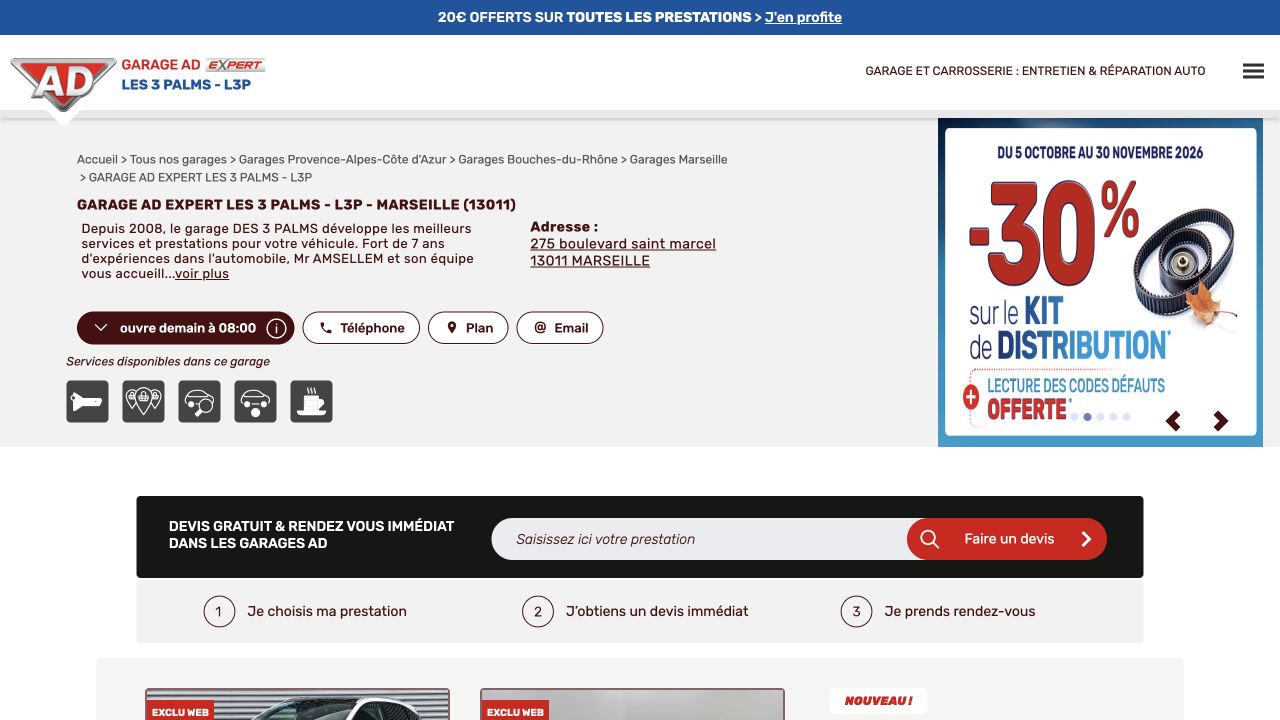
Task: Open the 'Garages Marseille' breadcrumb
Action: click(x=679, y=160)
